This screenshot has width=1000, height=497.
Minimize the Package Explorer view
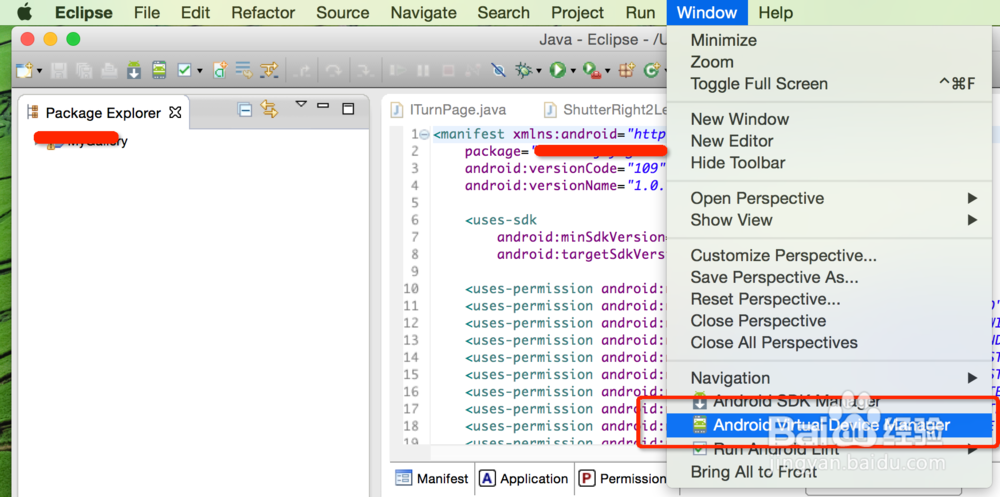(323, 107)
